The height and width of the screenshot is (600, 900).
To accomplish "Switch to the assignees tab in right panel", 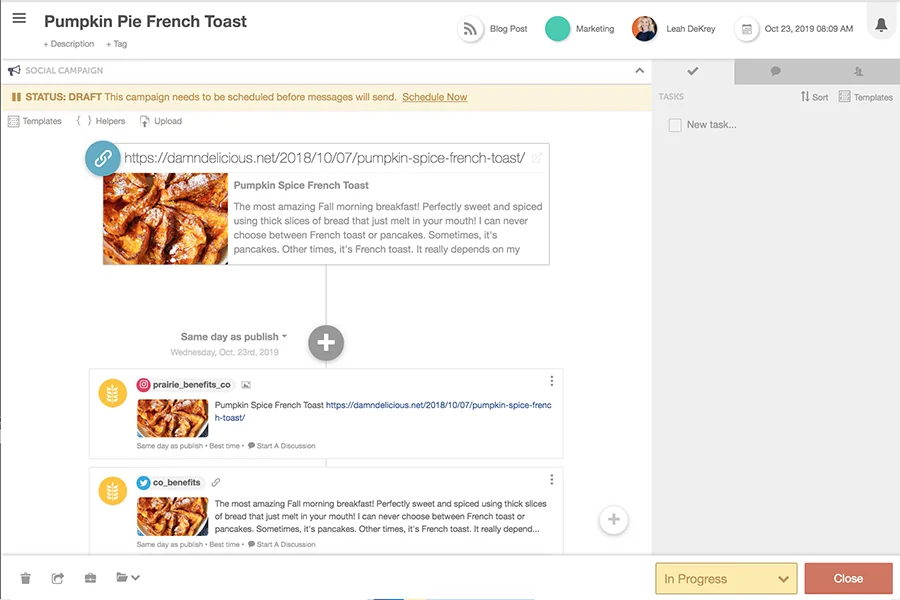I will (858, 71).
